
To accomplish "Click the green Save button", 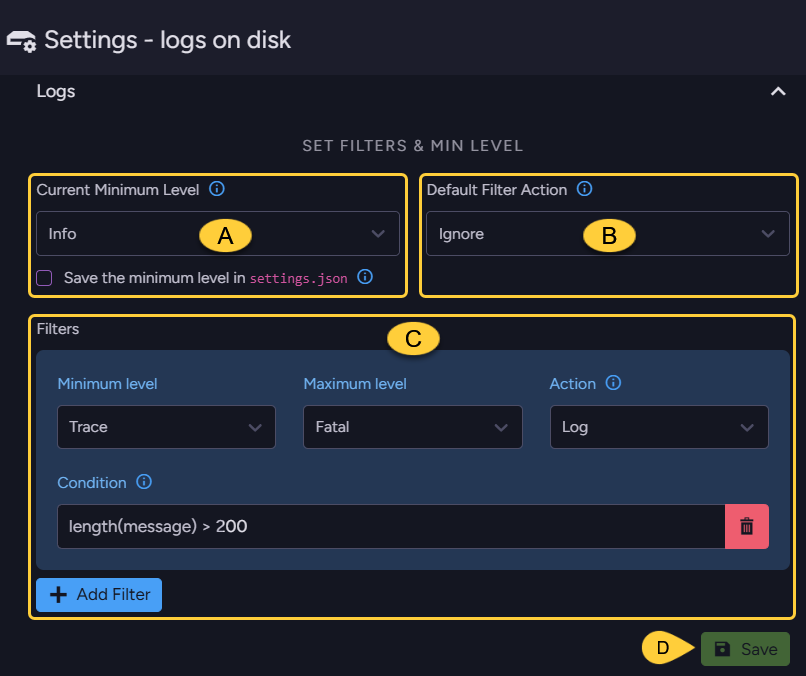I will coord(745,649).
